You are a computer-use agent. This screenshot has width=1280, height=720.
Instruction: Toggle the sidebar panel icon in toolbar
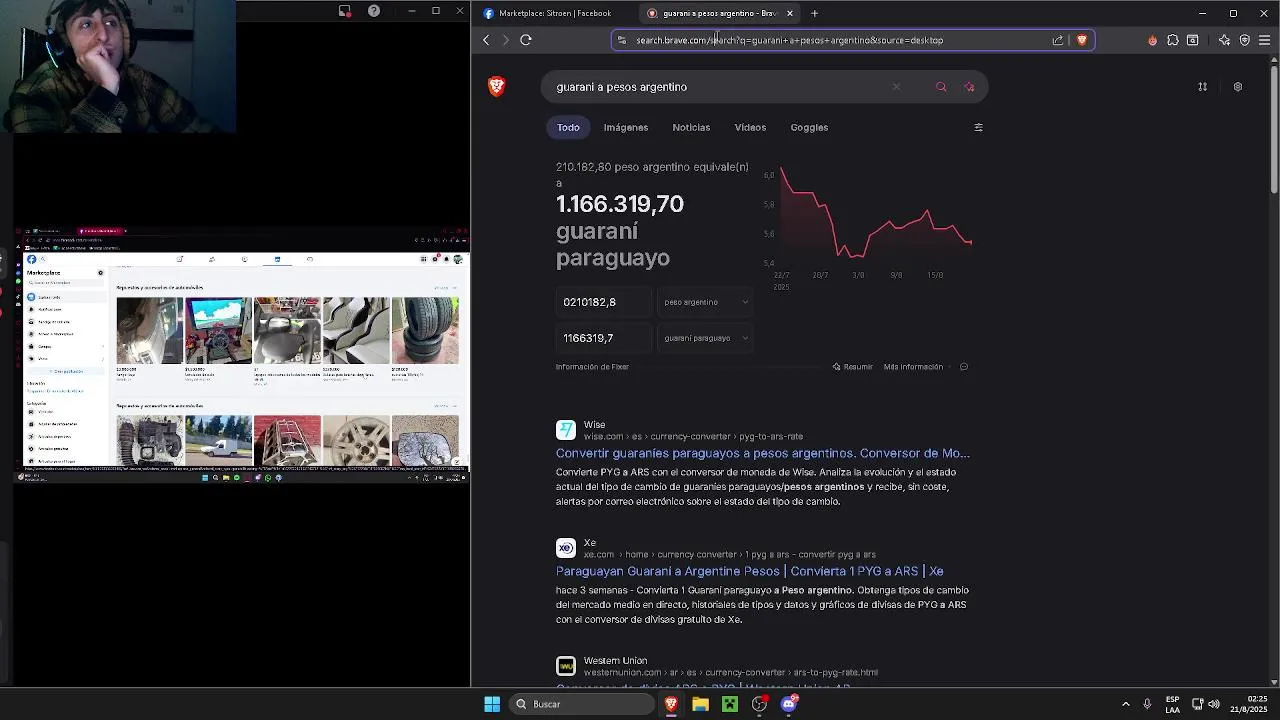point(1193,40)
